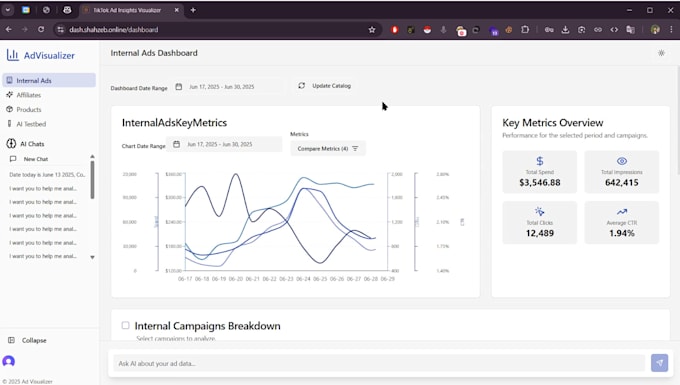Click the Internal Ads sidebar icon
The height and width of the screenshot is (385, 680).
10,80
